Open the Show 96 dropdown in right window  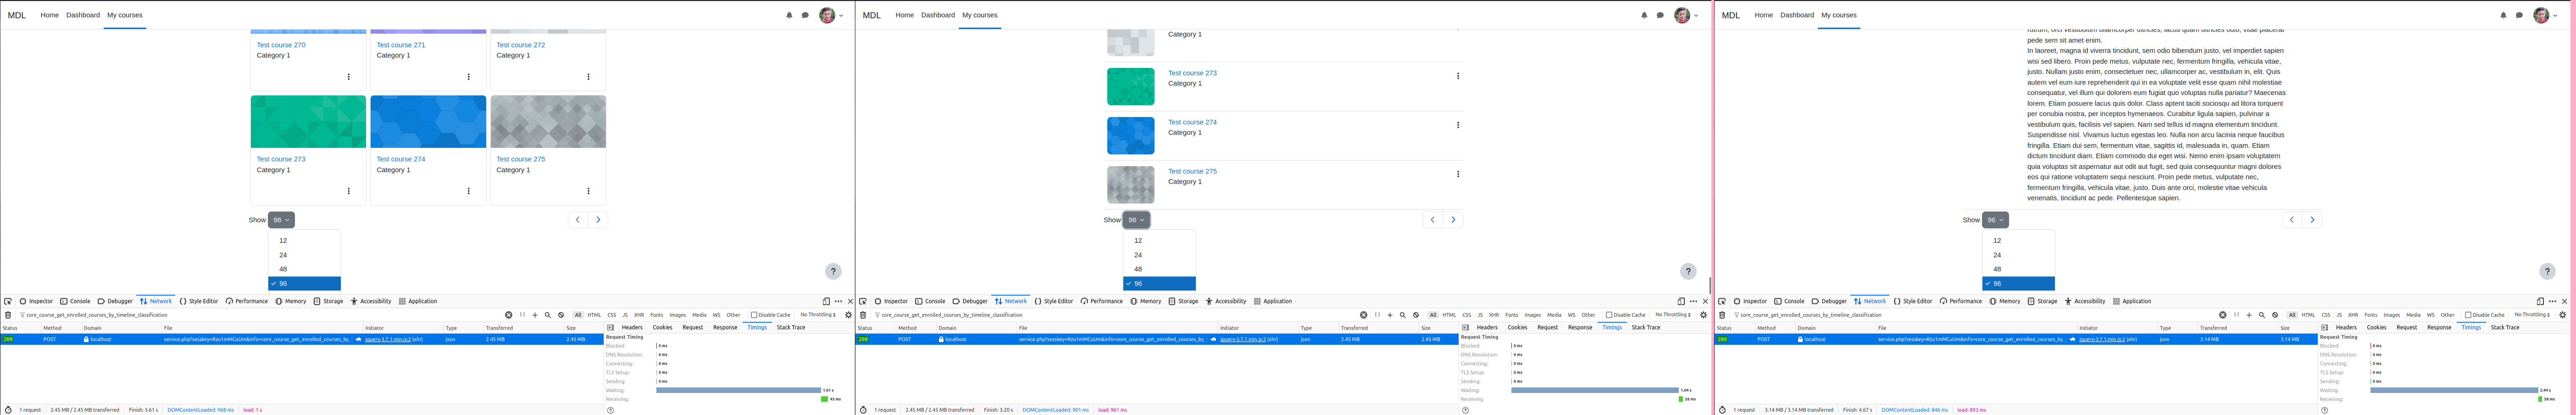1995,220
